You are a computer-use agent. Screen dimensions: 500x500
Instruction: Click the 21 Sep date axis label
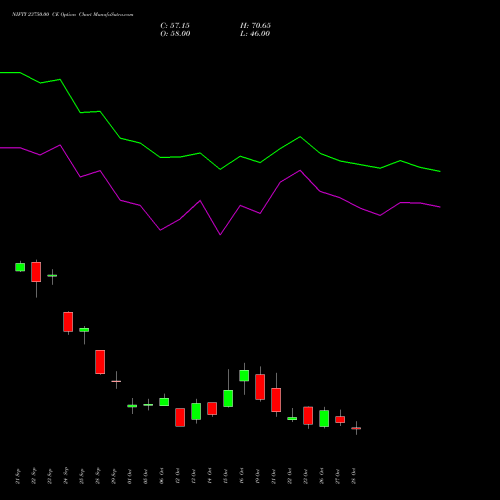click(x=18, y=476)
